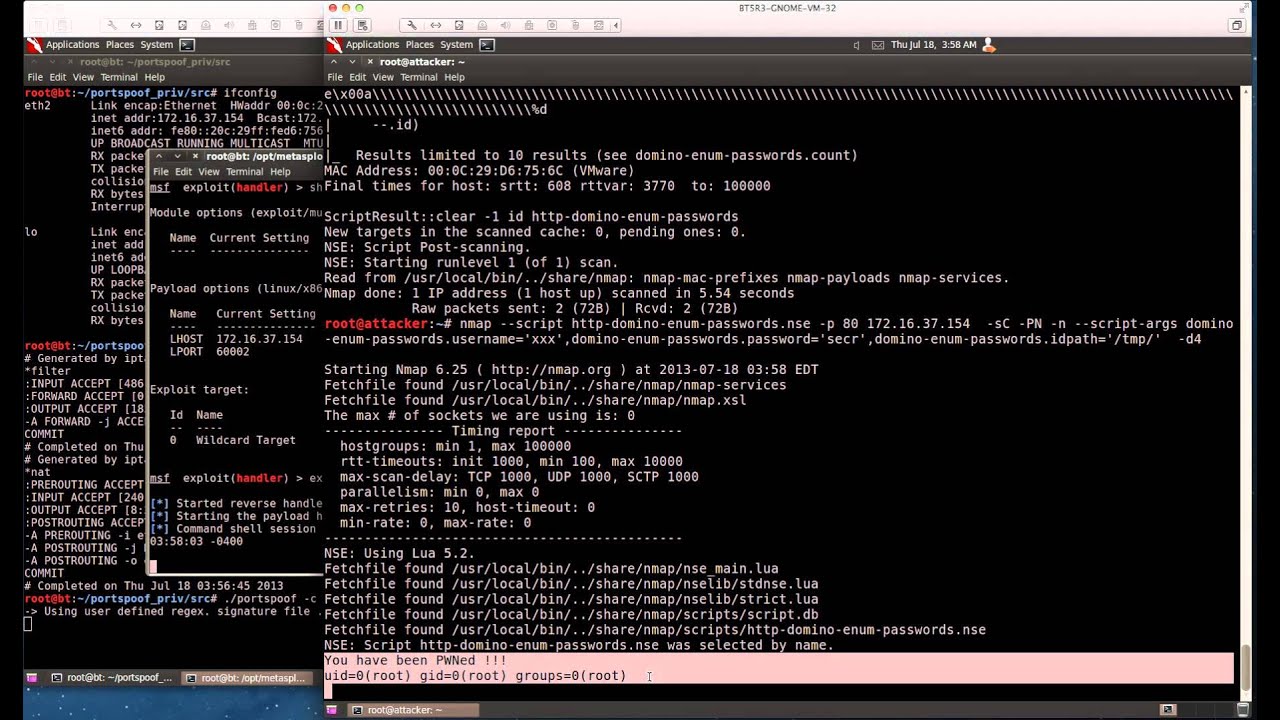Open File menu of portspoof_priv/src terminal
Viewport: 1280px width, 720px height.
pyautogui.click(x=35, y=77)
